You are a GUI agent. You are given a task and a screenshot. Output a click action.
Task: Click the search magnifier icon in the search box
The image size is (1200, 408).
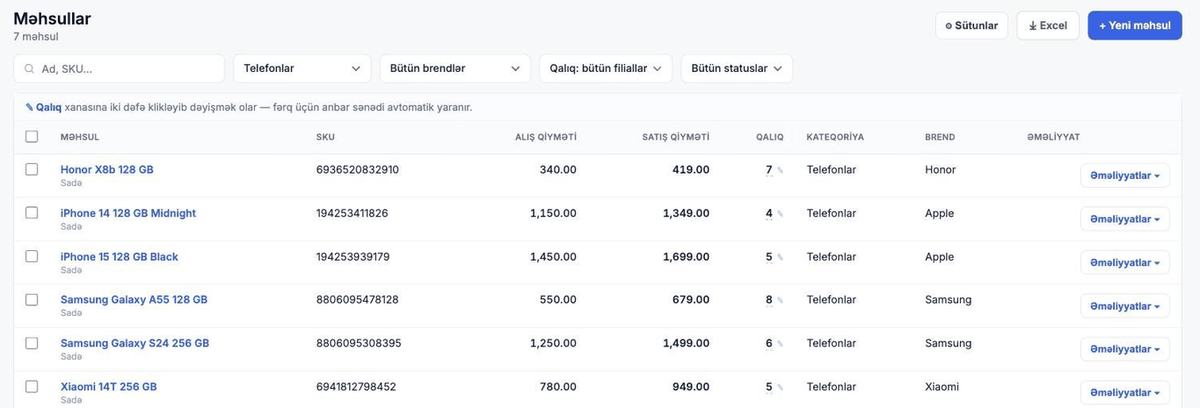tap(29, 69)
